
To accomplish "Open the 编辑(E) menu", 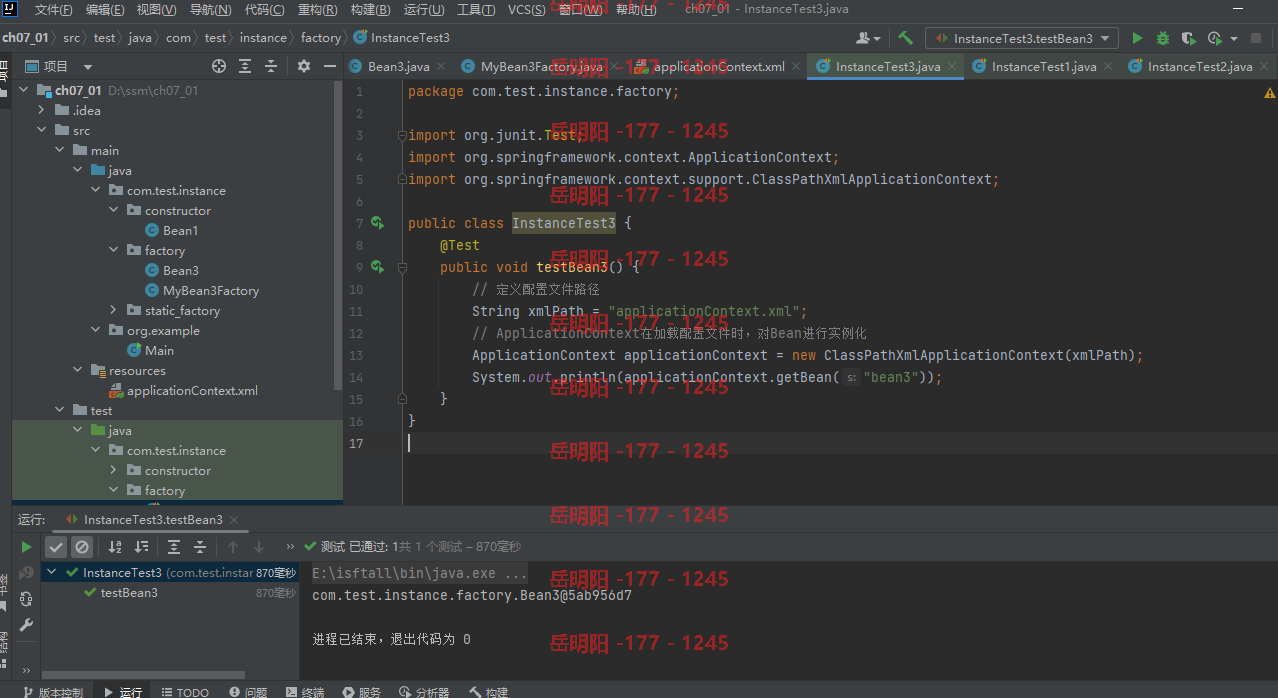I will tap(105, 10).
